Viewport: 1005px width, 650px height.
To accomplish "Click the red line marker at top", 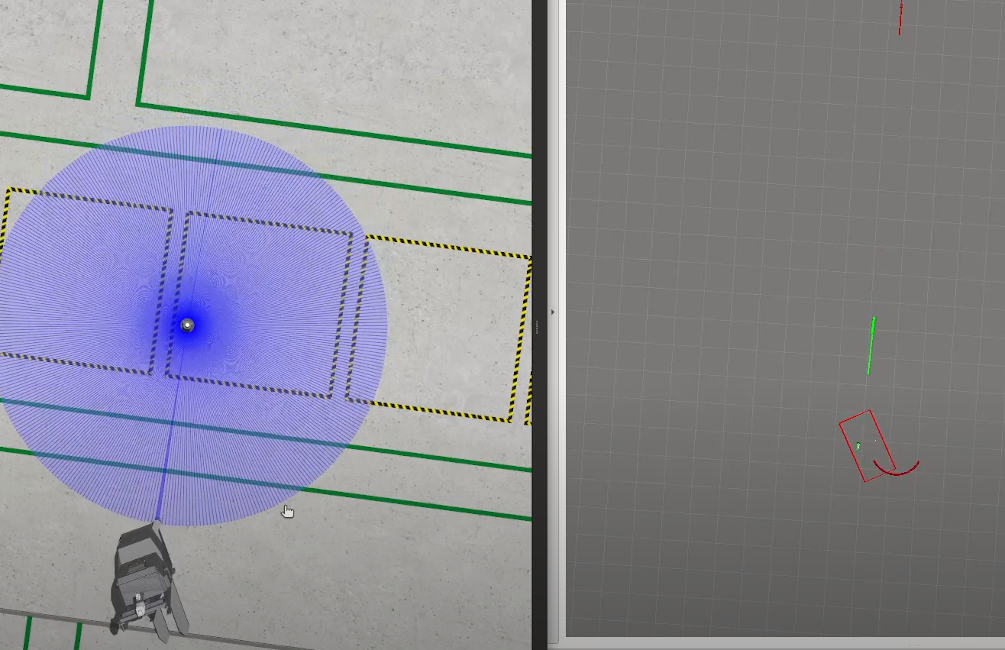I will coord(900,18).
